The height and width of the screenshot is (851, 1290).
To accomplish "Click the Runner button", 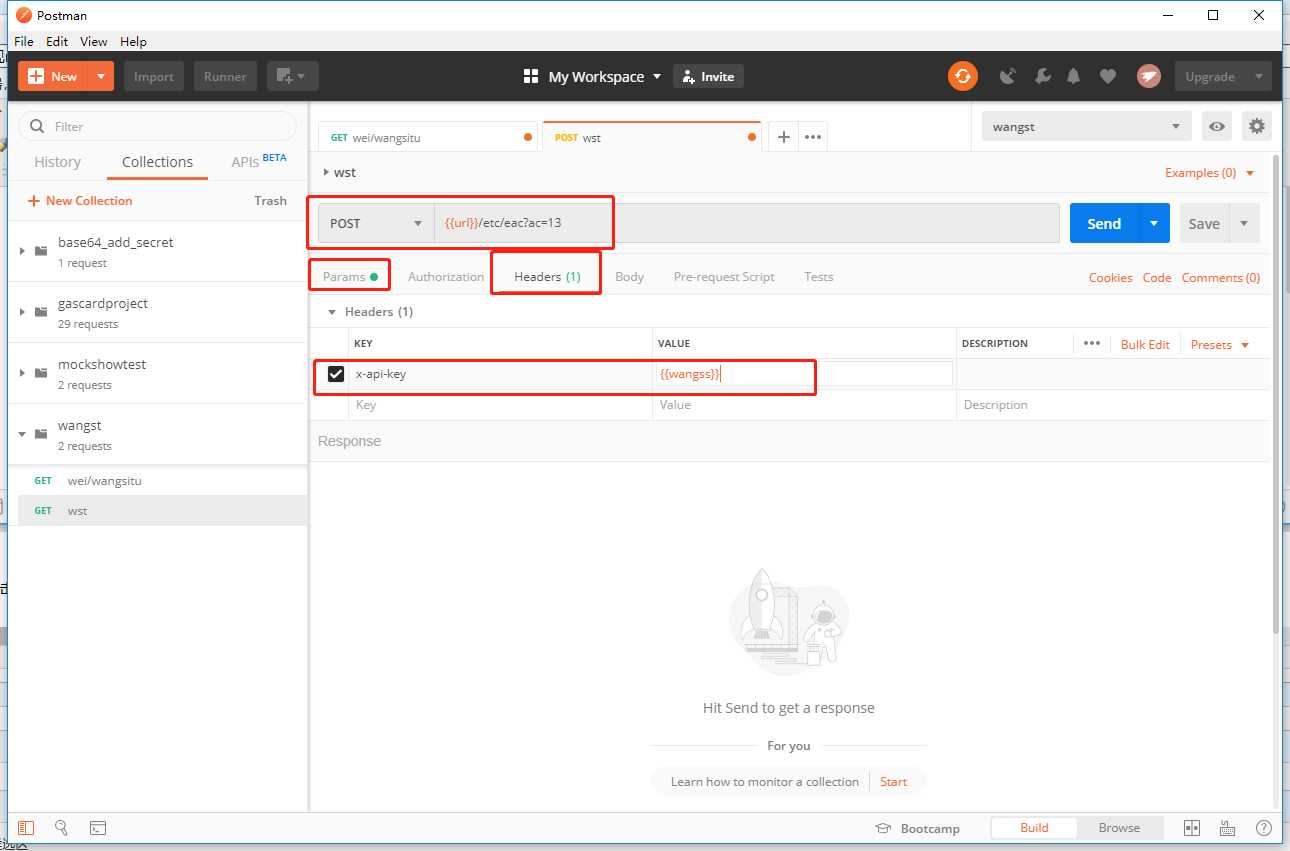I will coord(225,76).
